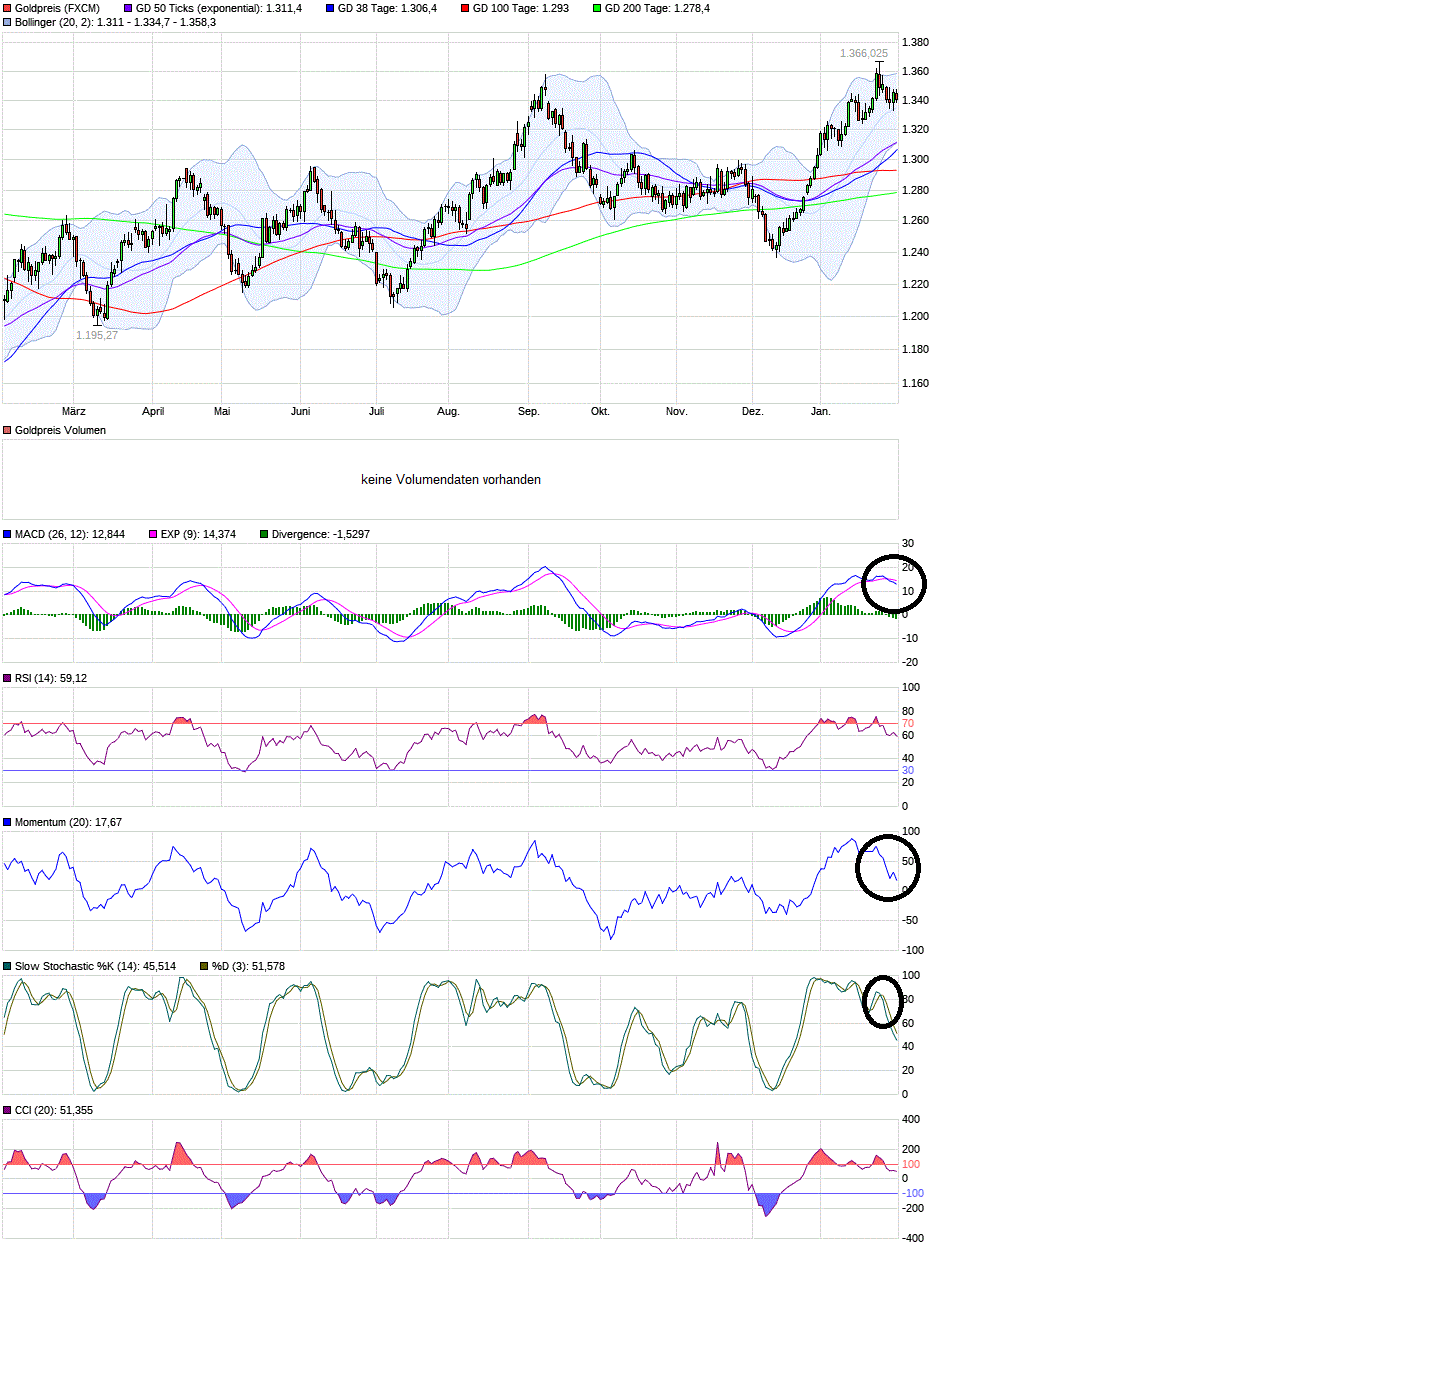
Task: Click the April label on time axis
Action: pyautogui.click(x=153, y=411)
